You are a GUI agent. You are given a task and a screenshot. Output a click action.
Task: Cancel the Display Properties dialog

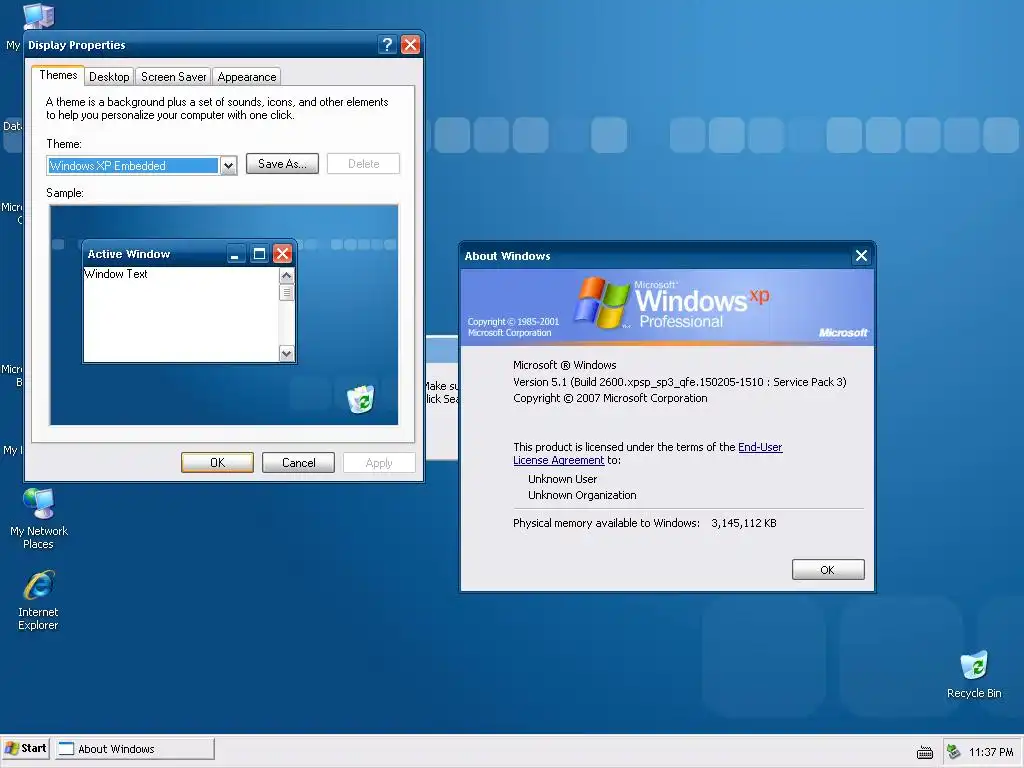(298, 462)
